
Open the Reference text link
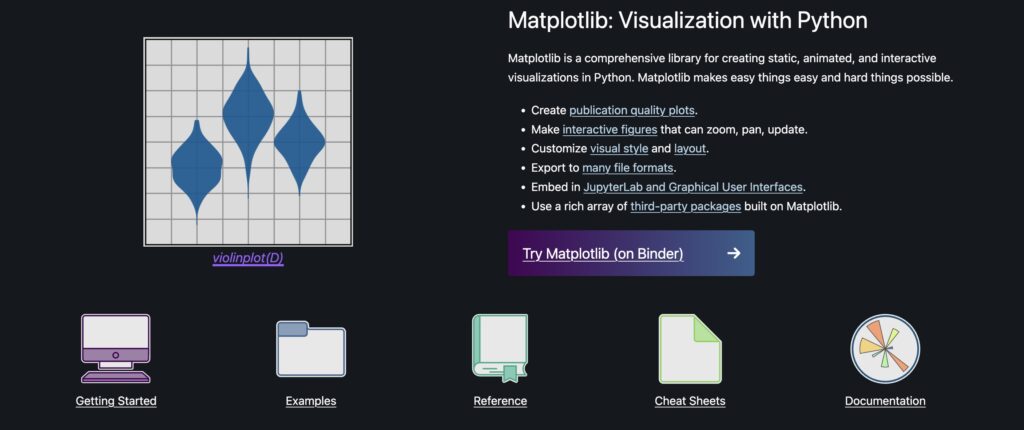point(500,401)
